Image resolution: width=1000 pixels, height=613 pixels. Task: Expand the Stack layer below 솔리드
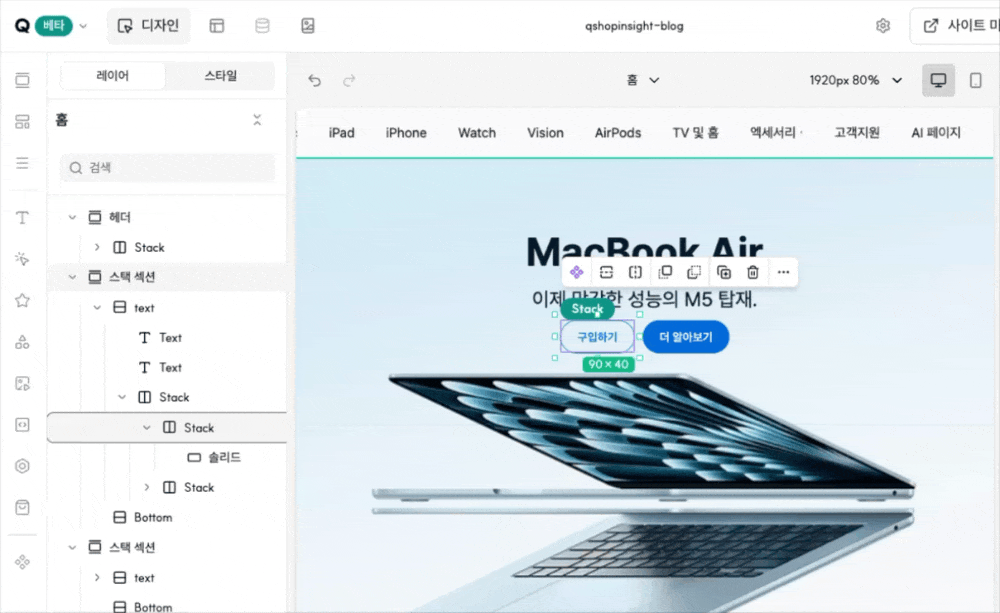tap(147, 487)
